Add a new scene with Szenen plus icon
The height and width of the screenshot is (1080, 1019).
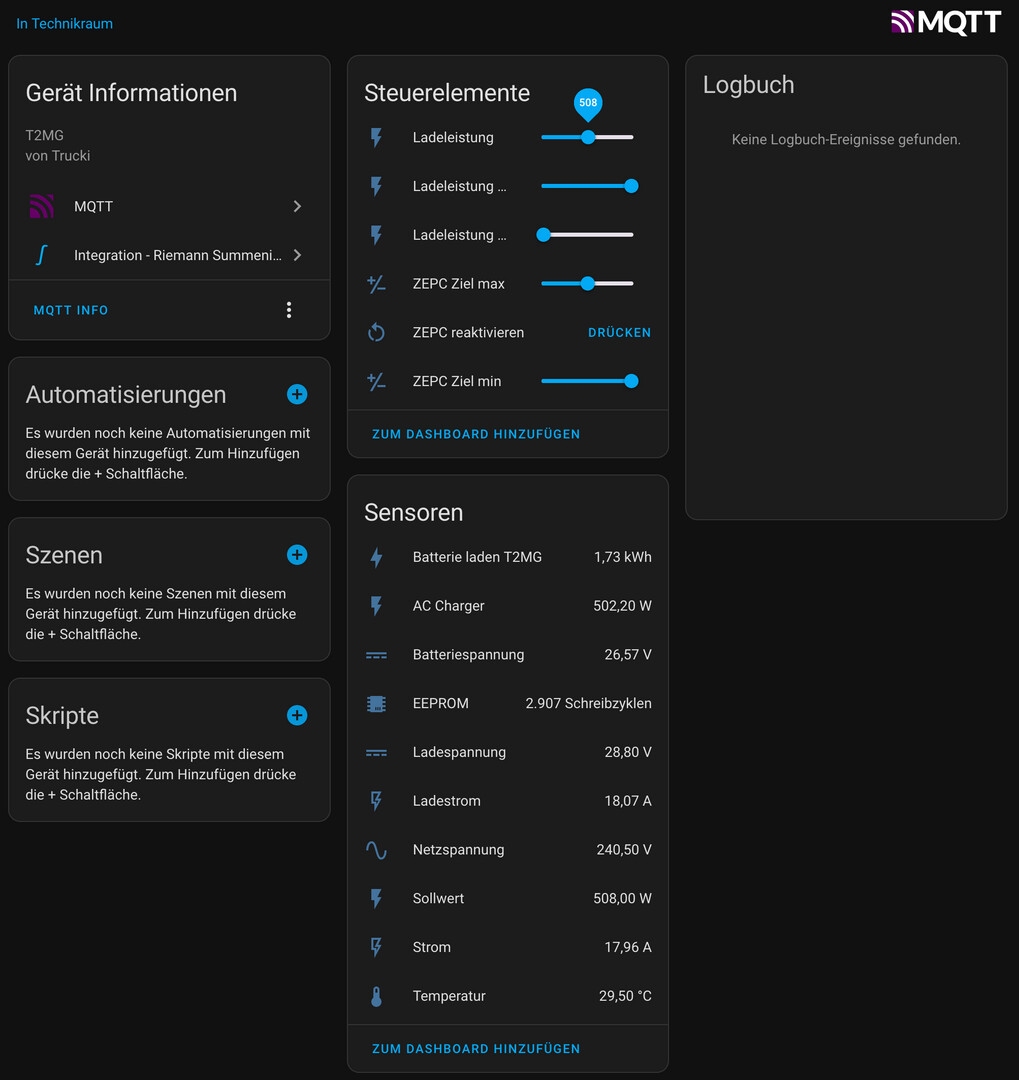pyautogui.click(x=297, y=555)
